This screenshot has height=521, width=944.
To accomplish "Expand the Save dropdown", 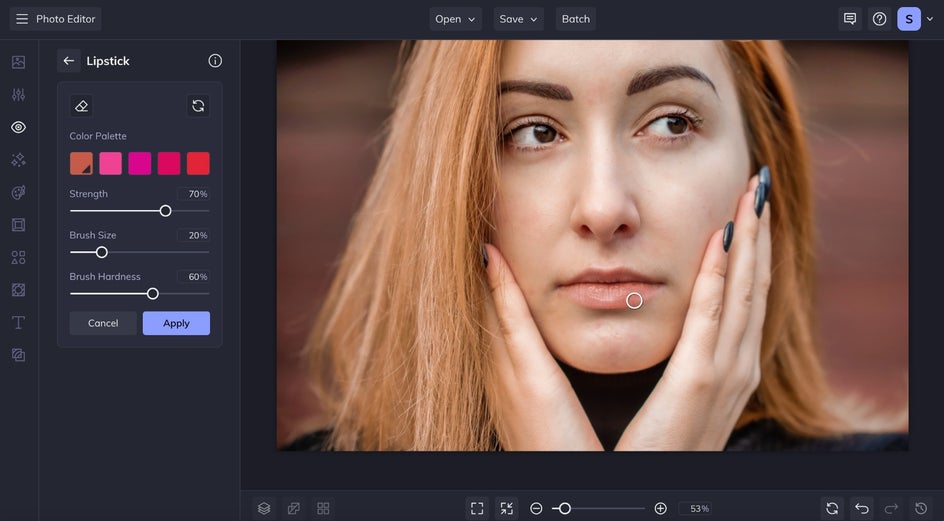I will click(x=518, y=19).
